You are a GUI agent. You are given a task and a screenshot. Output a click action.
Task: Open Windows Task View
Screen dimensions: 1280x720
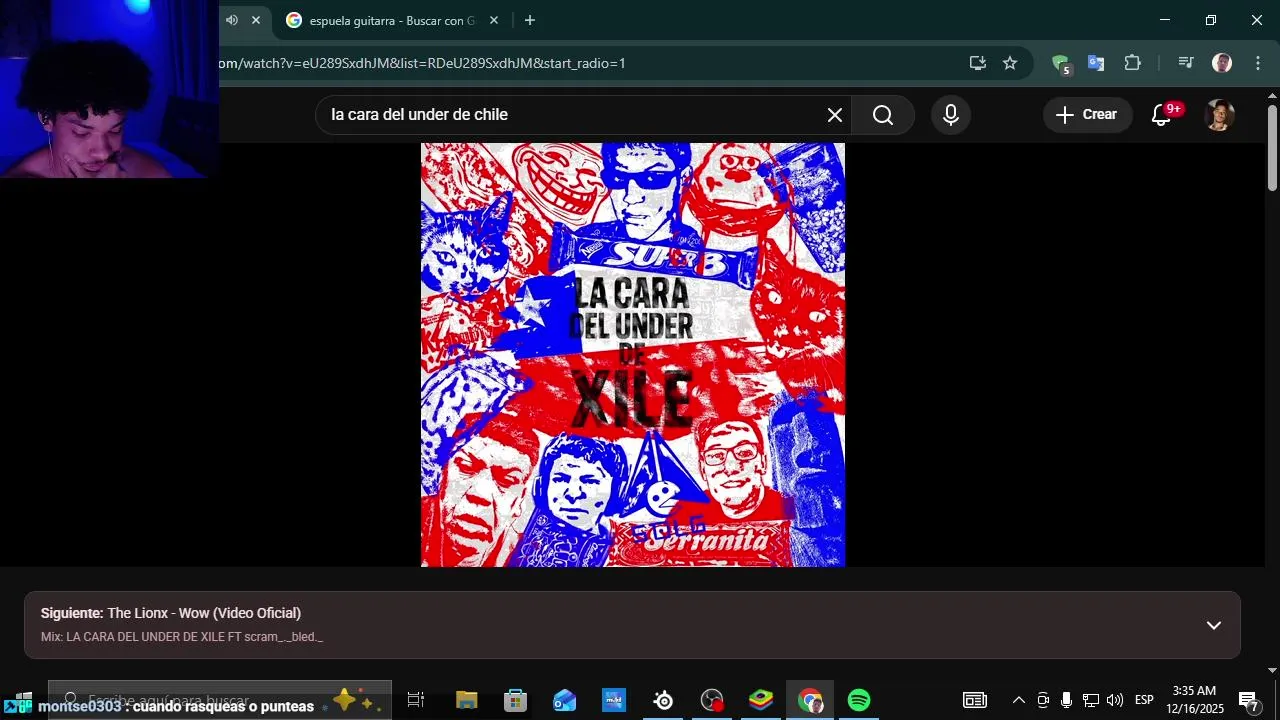pos(416,700)
